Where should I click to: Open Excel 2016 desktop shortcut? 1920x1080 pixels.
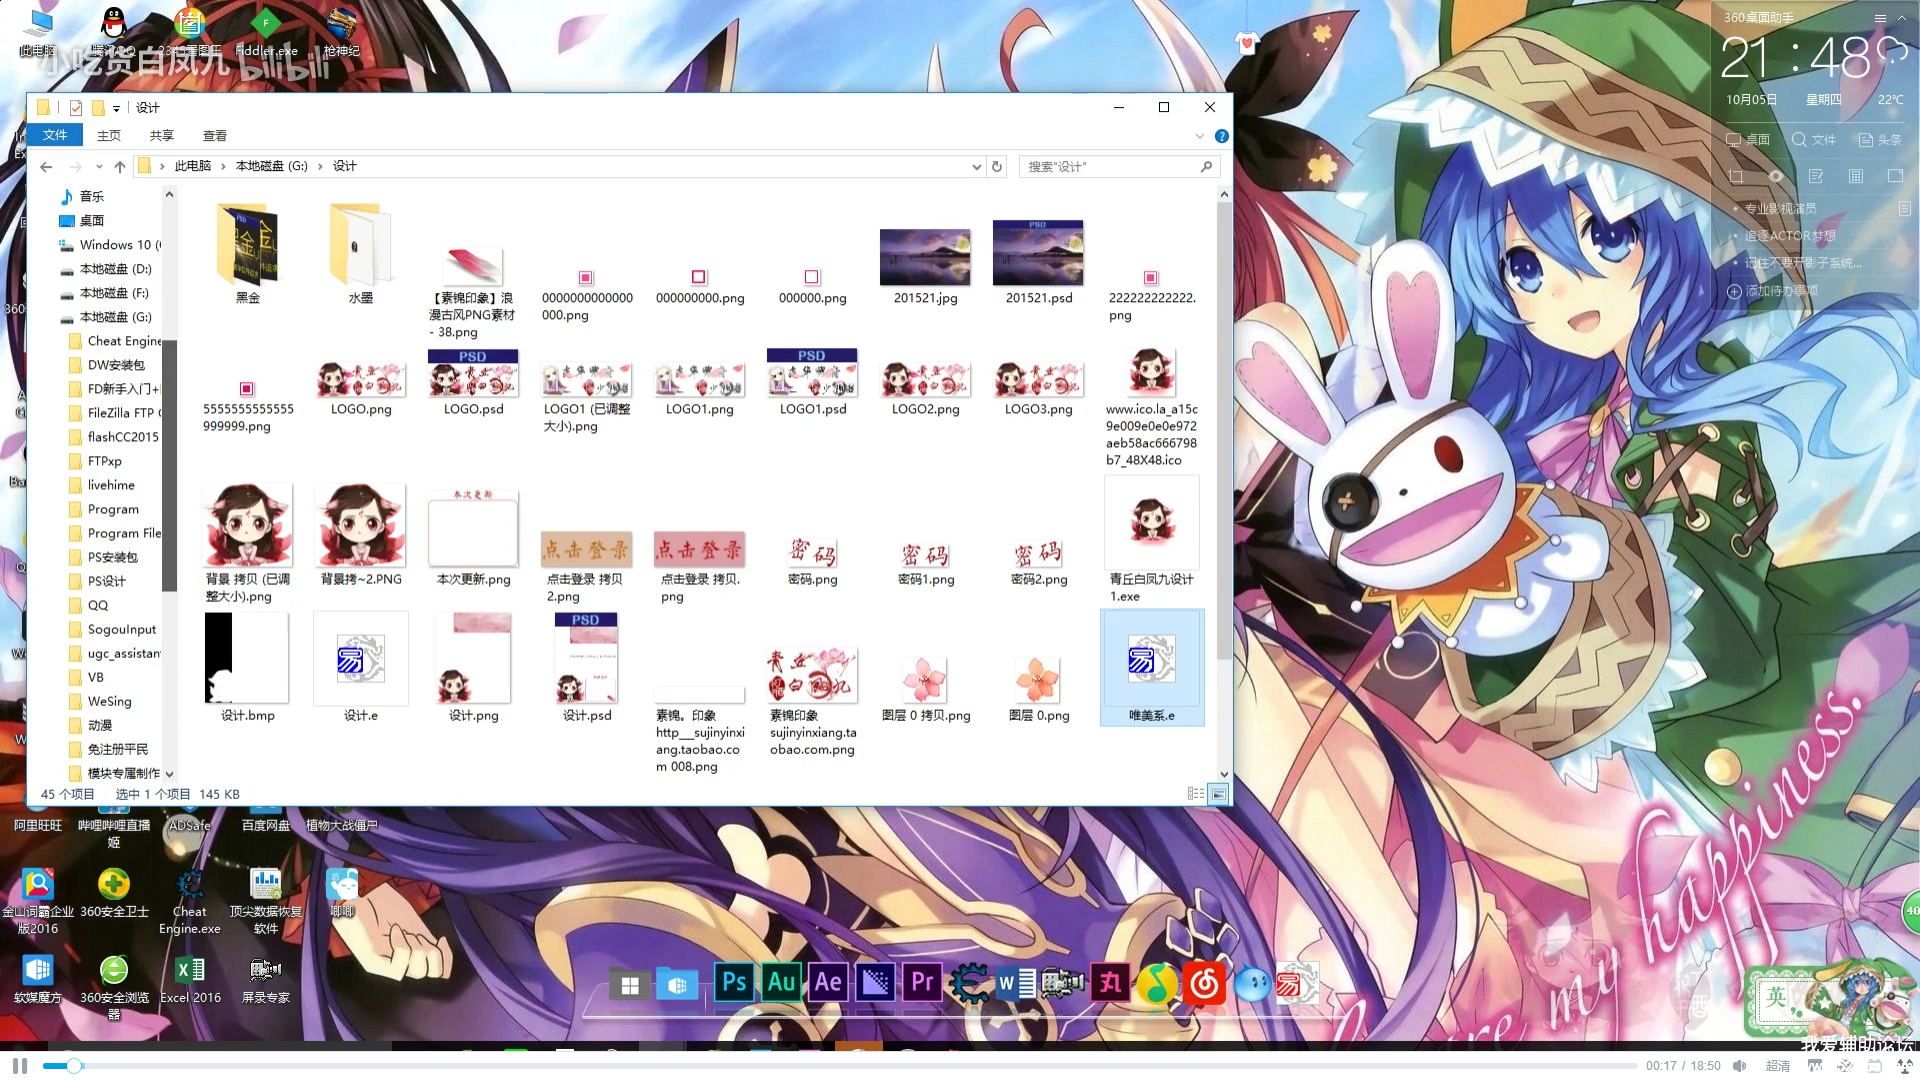coord(190,978)
